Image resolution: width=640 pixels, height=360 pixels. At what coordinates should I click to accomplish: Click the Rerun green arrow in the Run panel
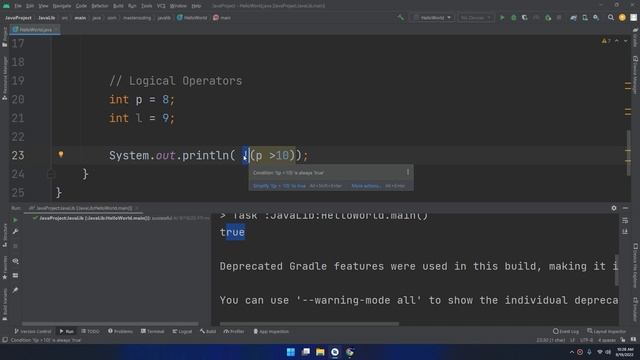(x=16, y=220)
